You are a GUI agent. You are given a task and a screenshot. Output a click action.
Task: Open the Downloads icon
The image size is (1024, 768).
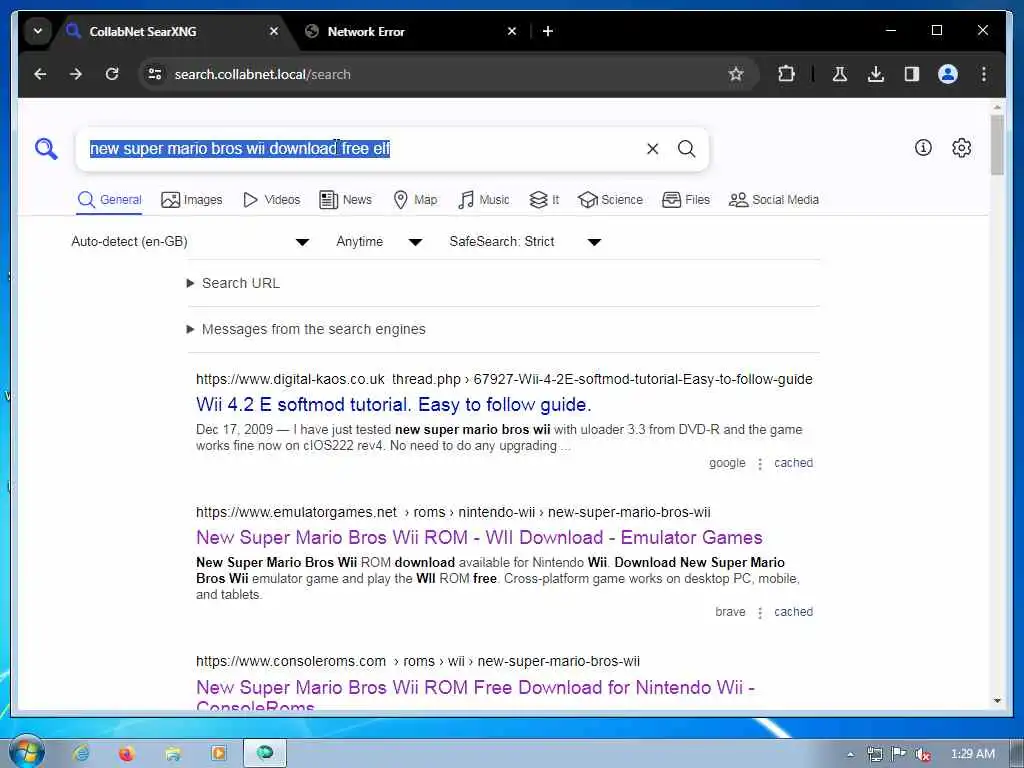click(x=876, y=74)
